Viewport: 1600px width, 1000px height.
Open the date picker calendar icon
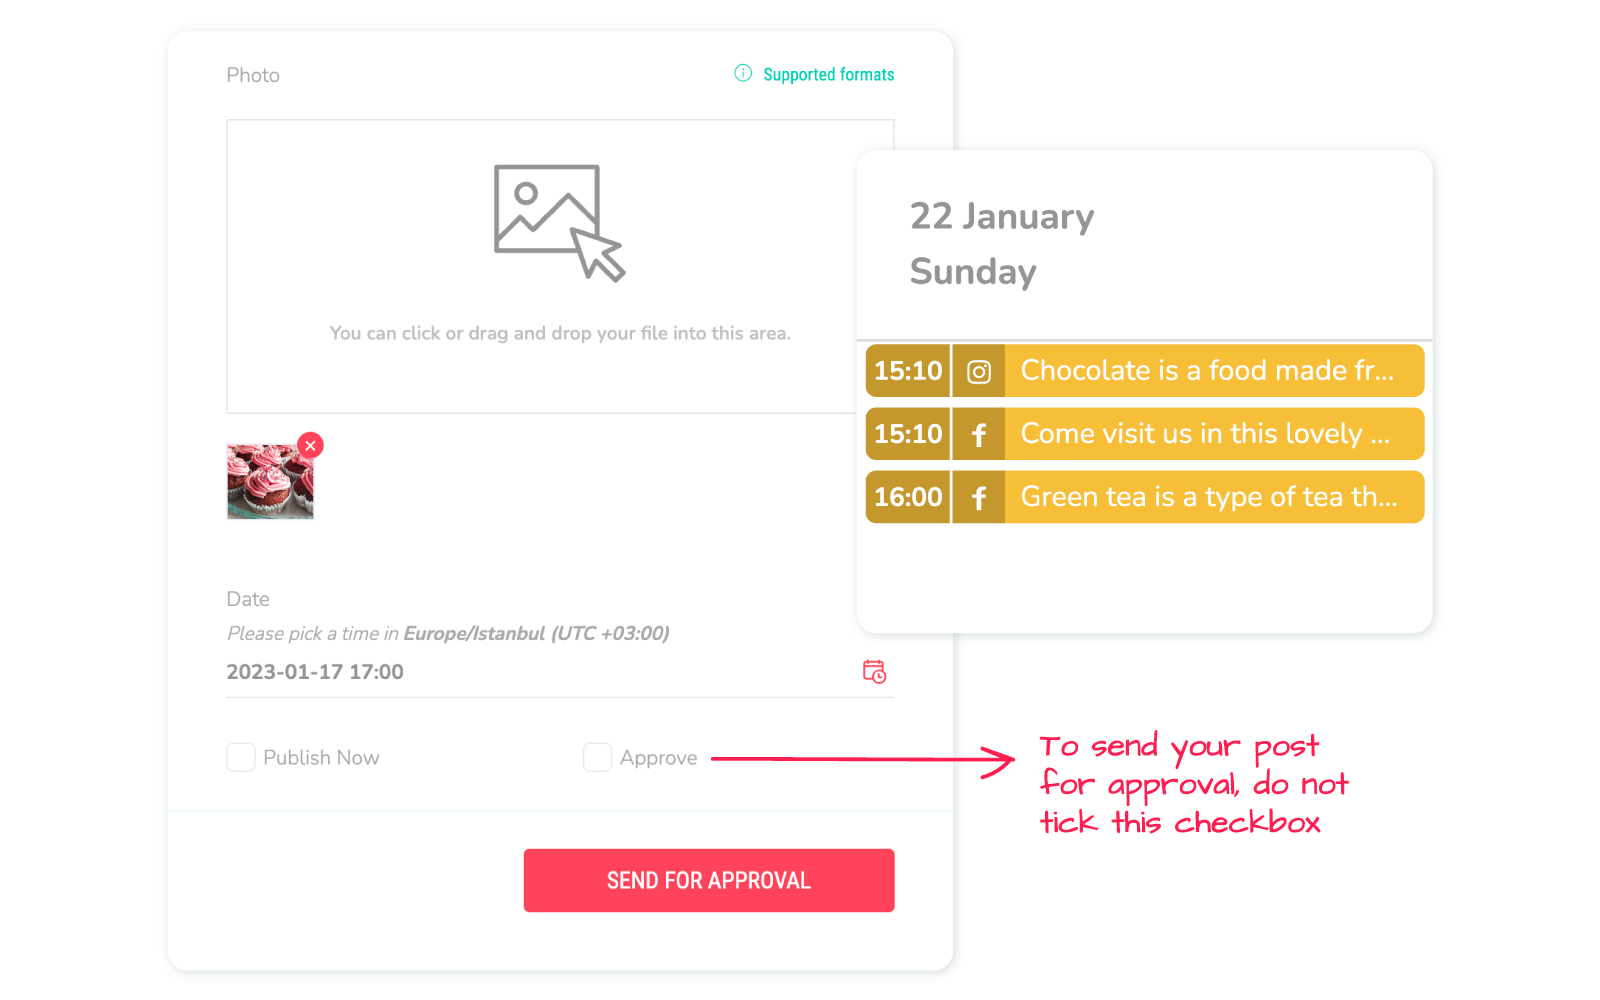click(875, 671)
